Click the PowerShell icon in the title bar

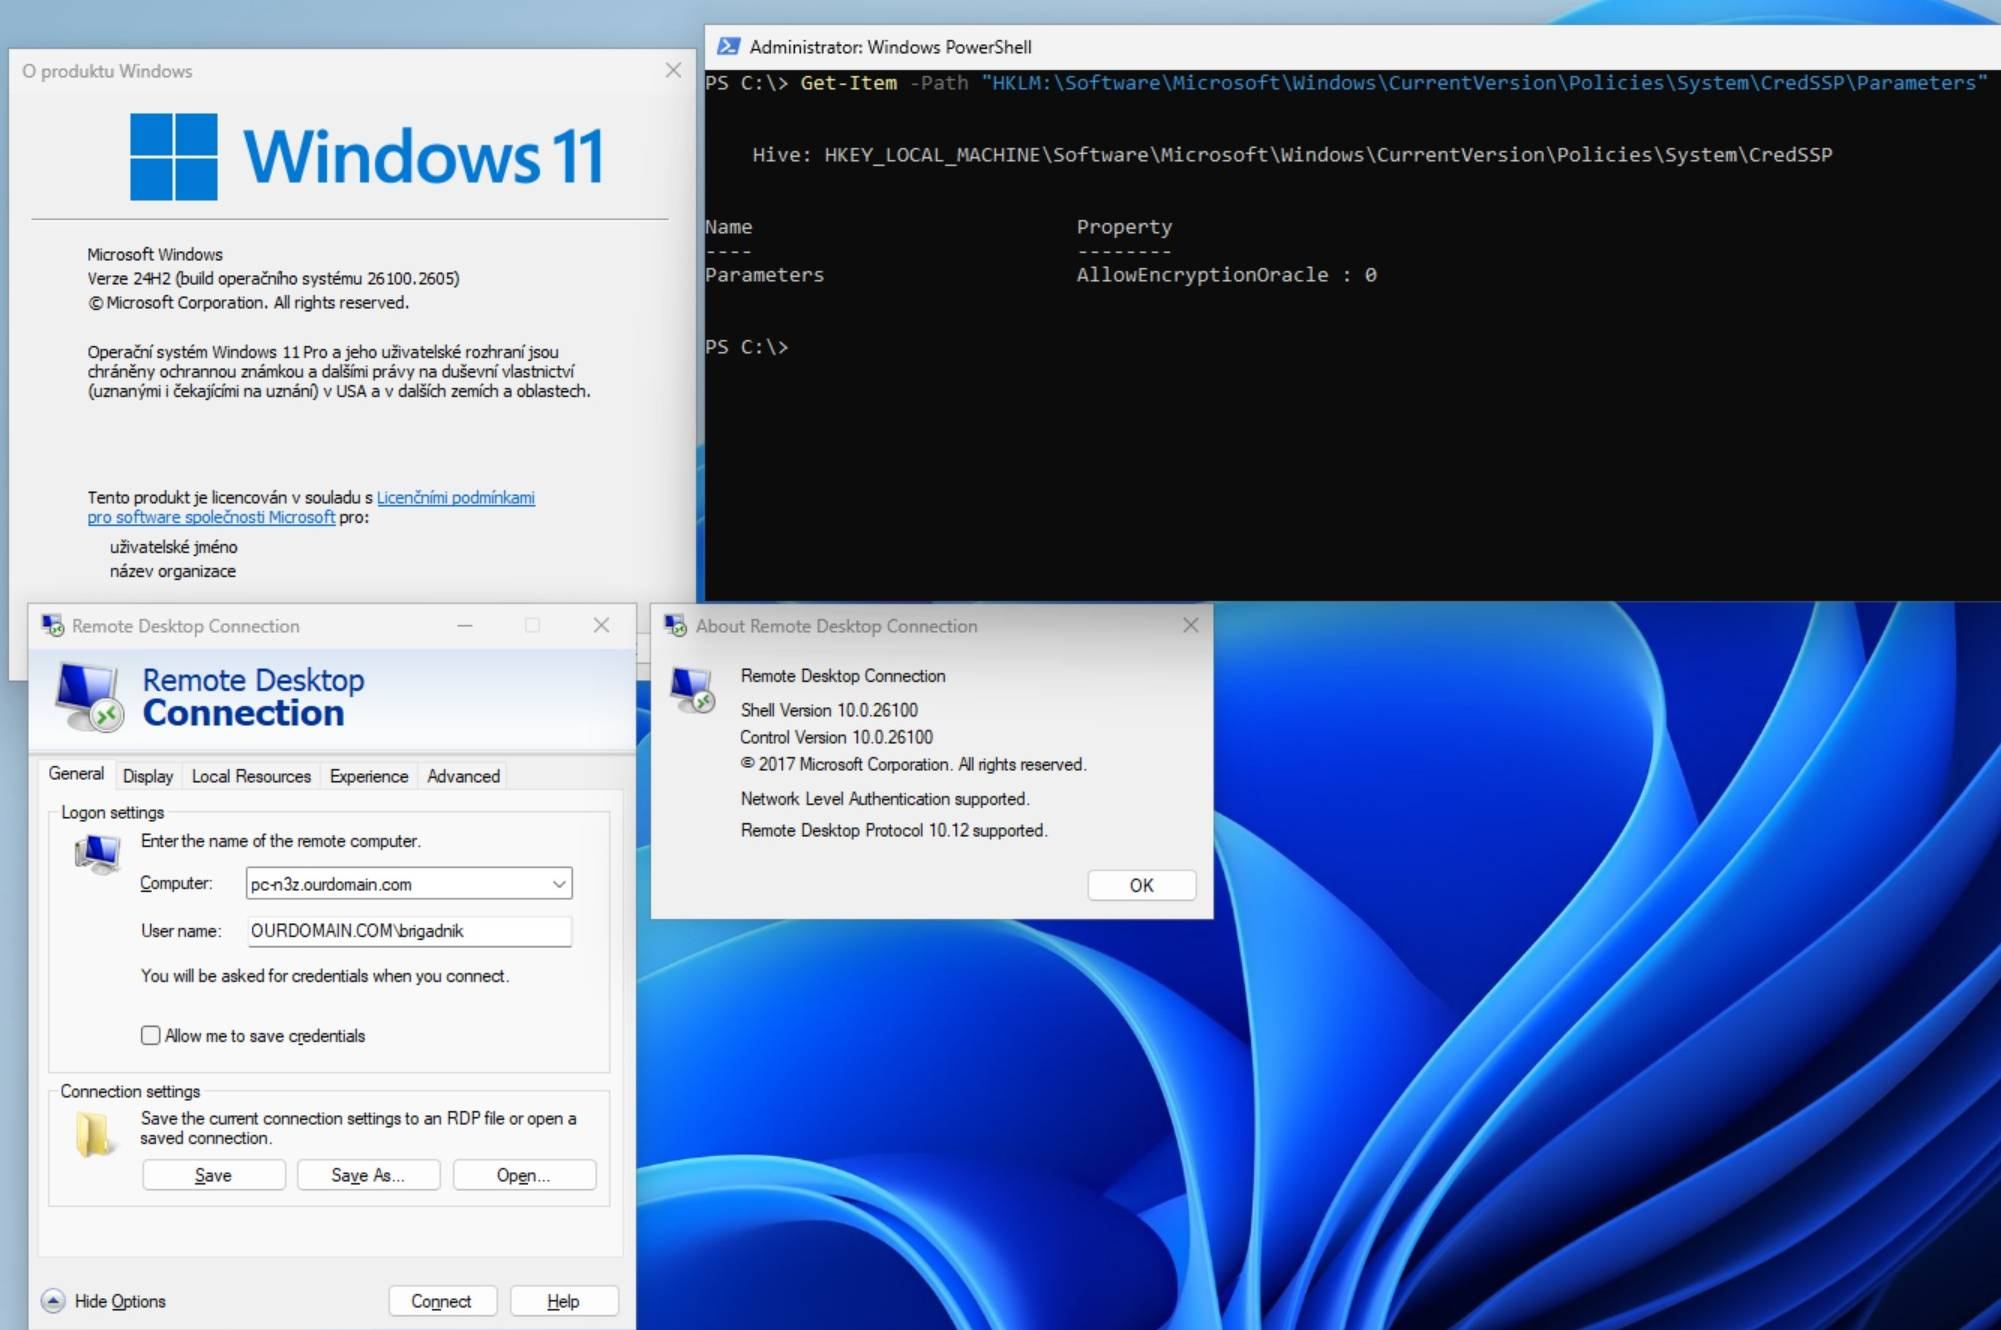point(729,46)
